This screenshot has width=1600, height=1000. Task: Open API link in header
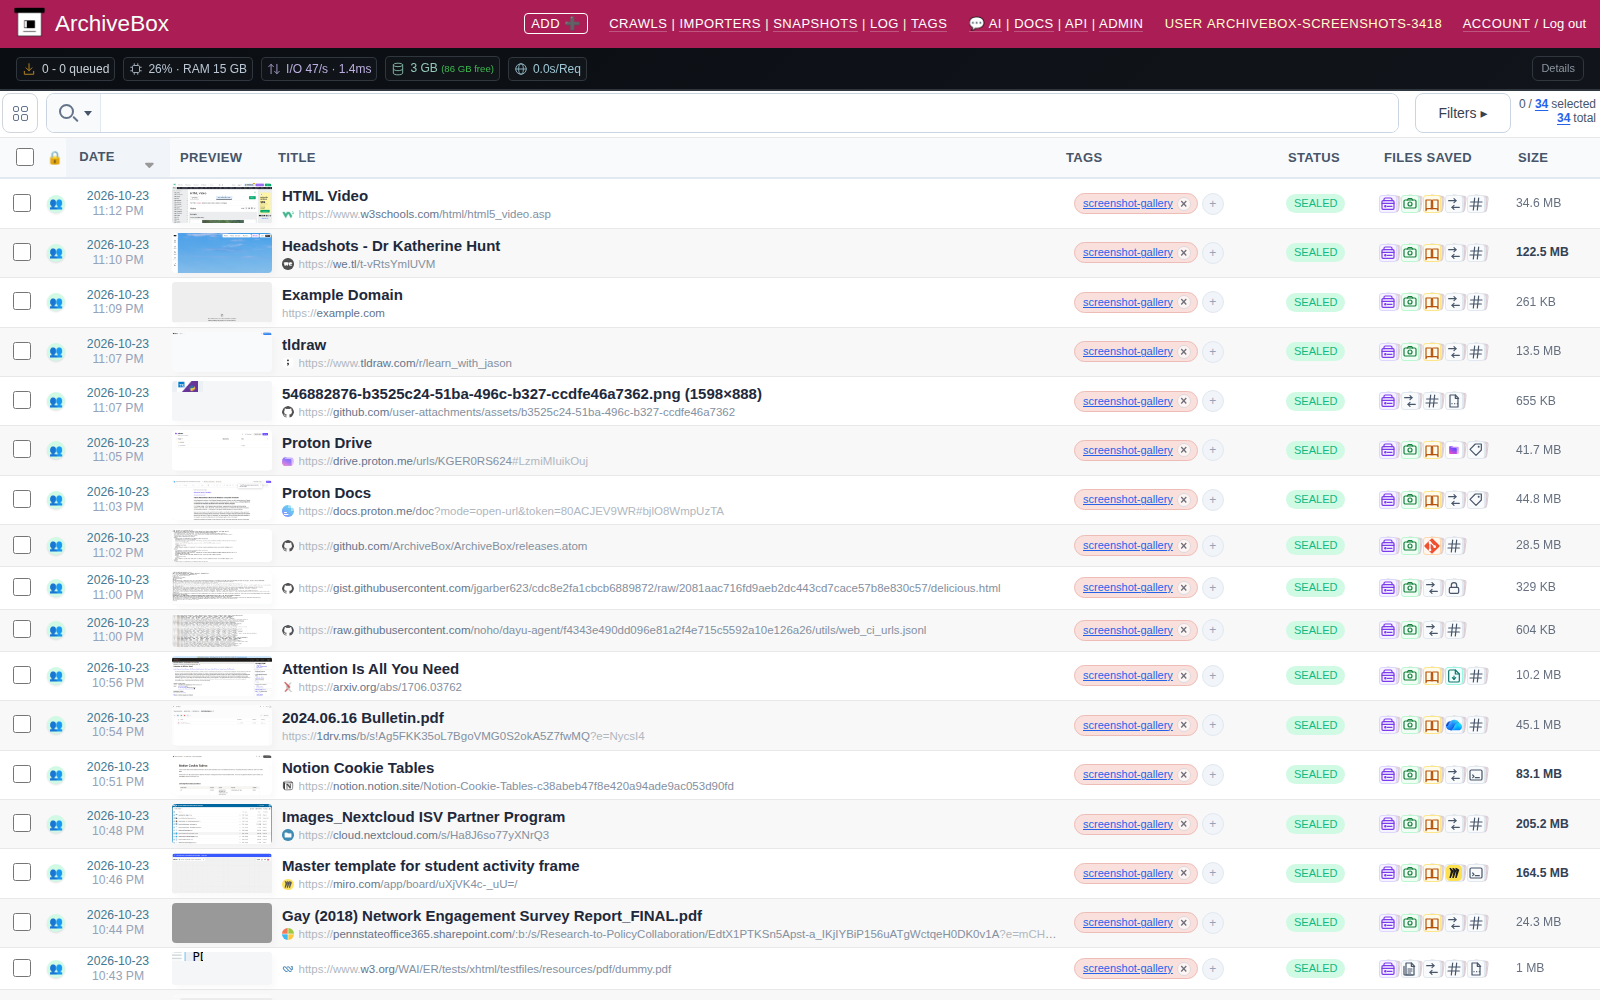(x=1076, y=24)
